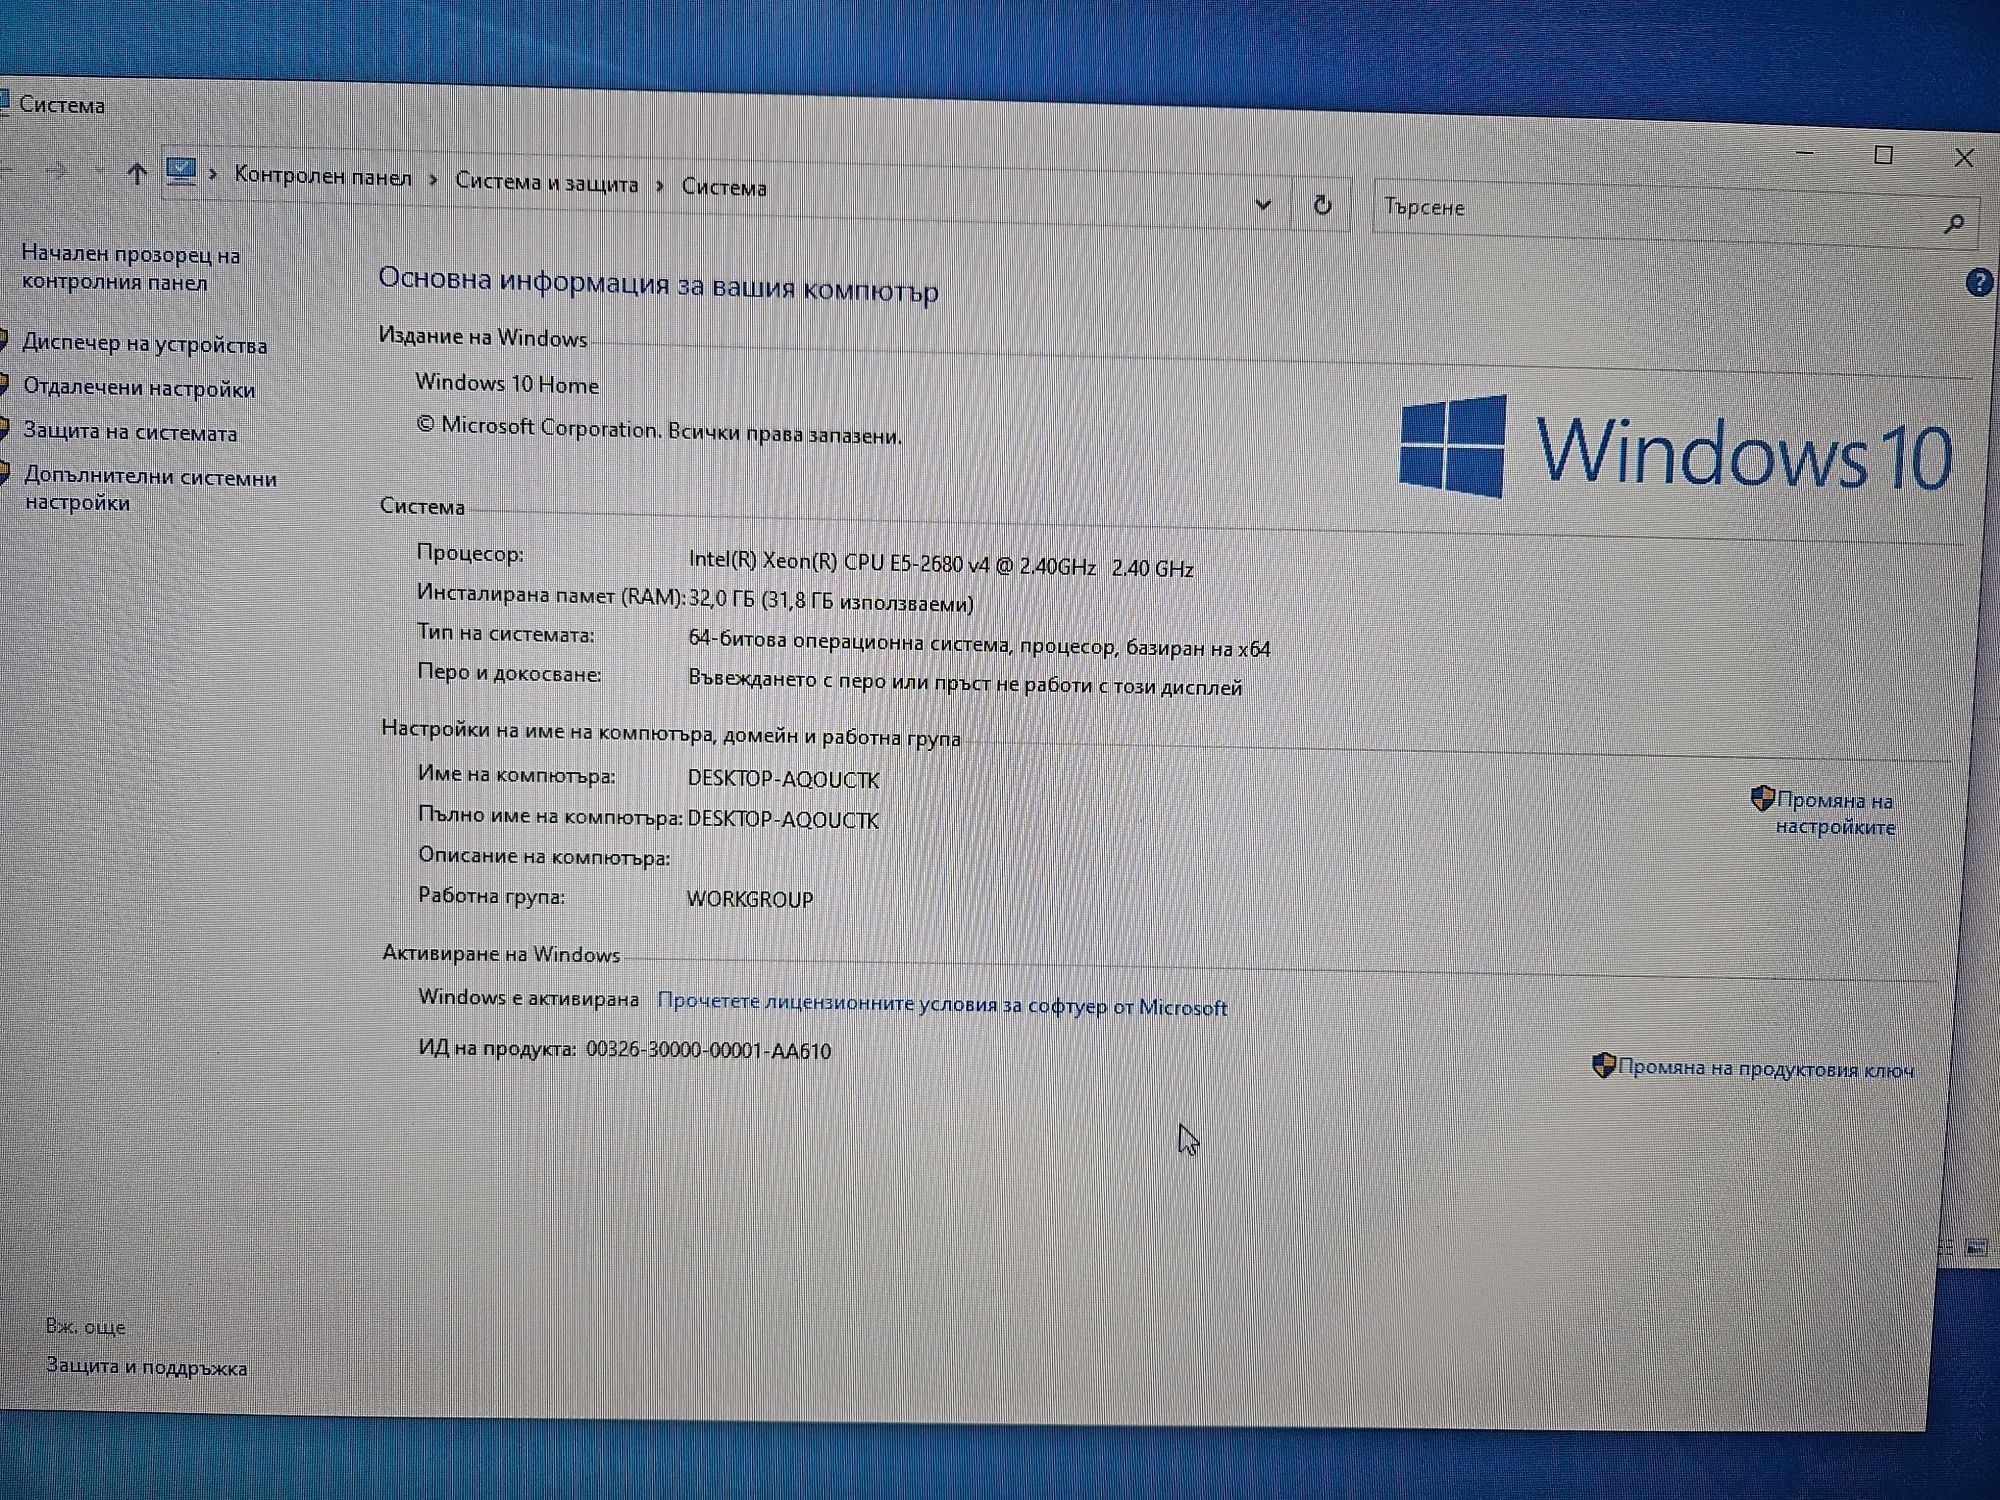The width and height of the screenshot is (2000, 1500).
Task: Minimize the Система window
Action: pos(1805,153)
